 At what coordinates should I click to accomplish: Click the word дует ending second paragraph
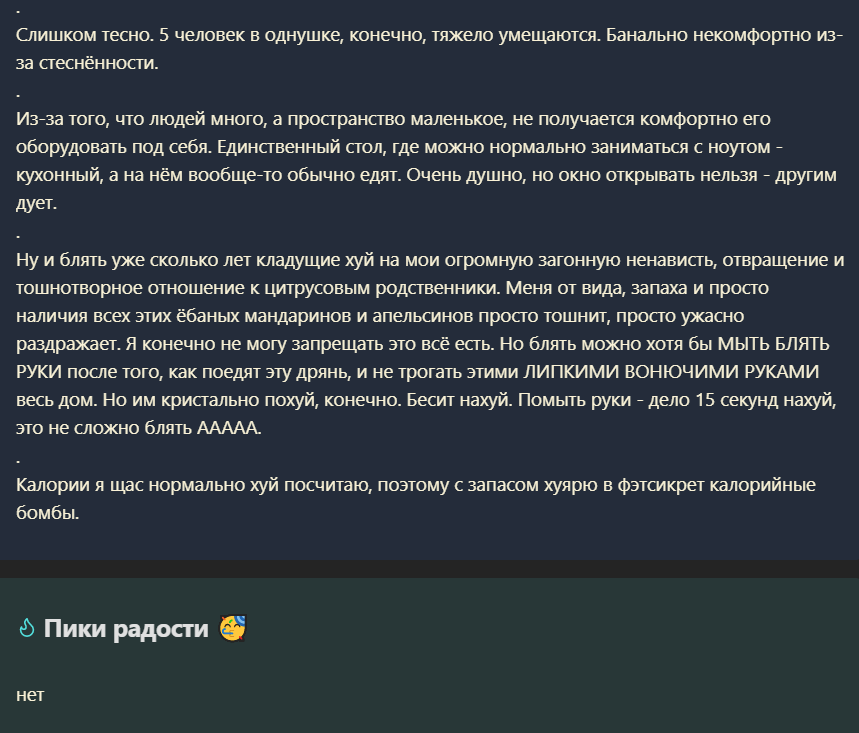click(x=36, y=203)
